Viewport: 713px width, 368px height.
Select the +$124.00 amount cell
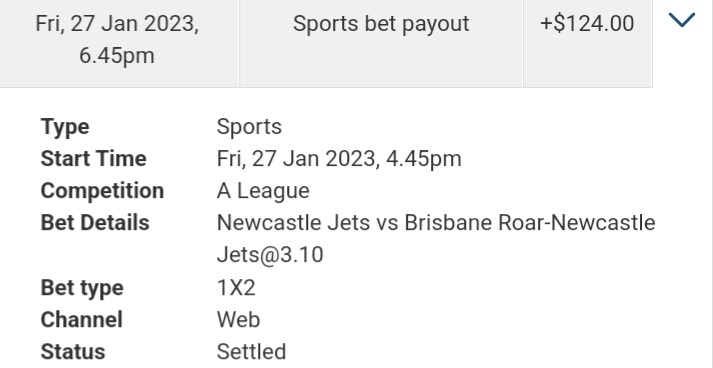click(x=587, y=43)
